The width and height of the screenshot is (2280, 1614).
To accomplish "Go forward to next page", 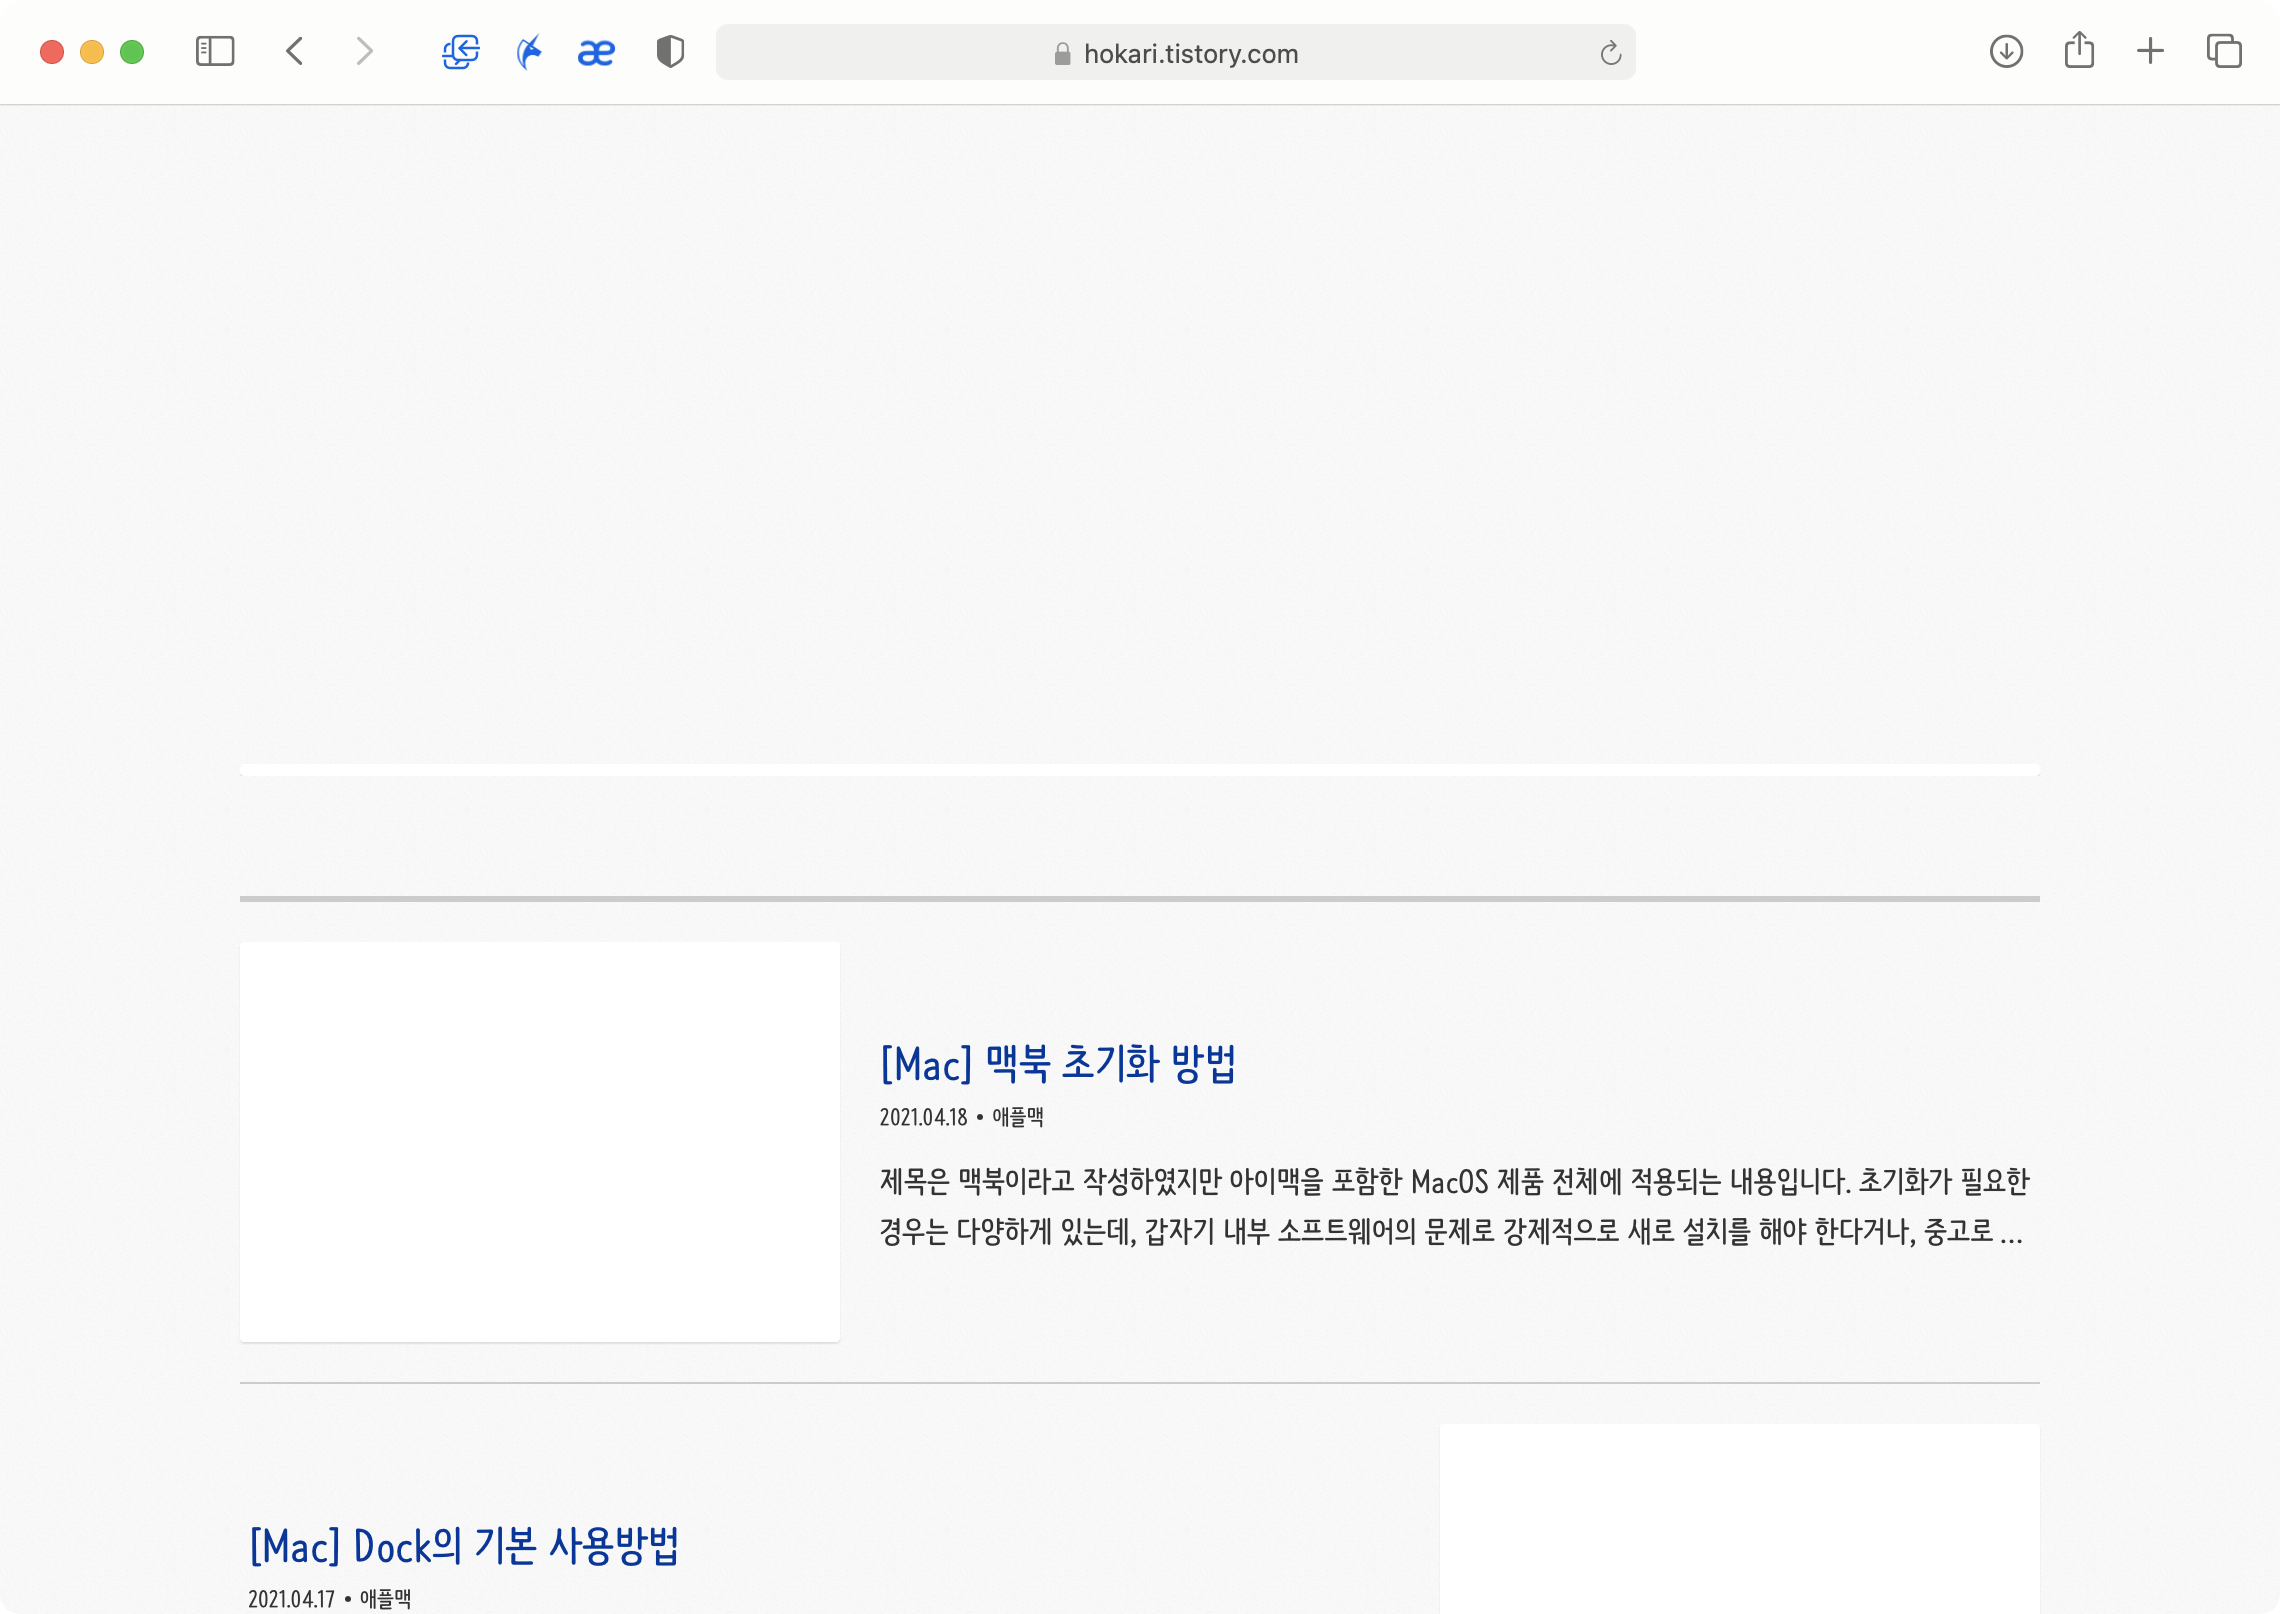I will pos(364,52).
